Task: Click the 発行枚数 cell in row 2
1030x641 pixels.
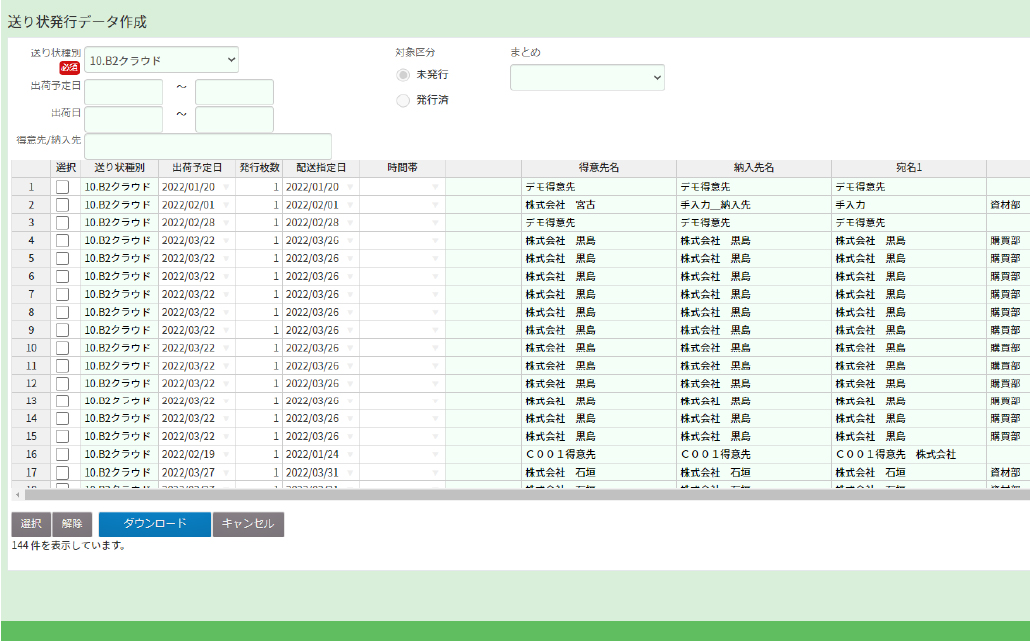Action: [x=259, y=205]
